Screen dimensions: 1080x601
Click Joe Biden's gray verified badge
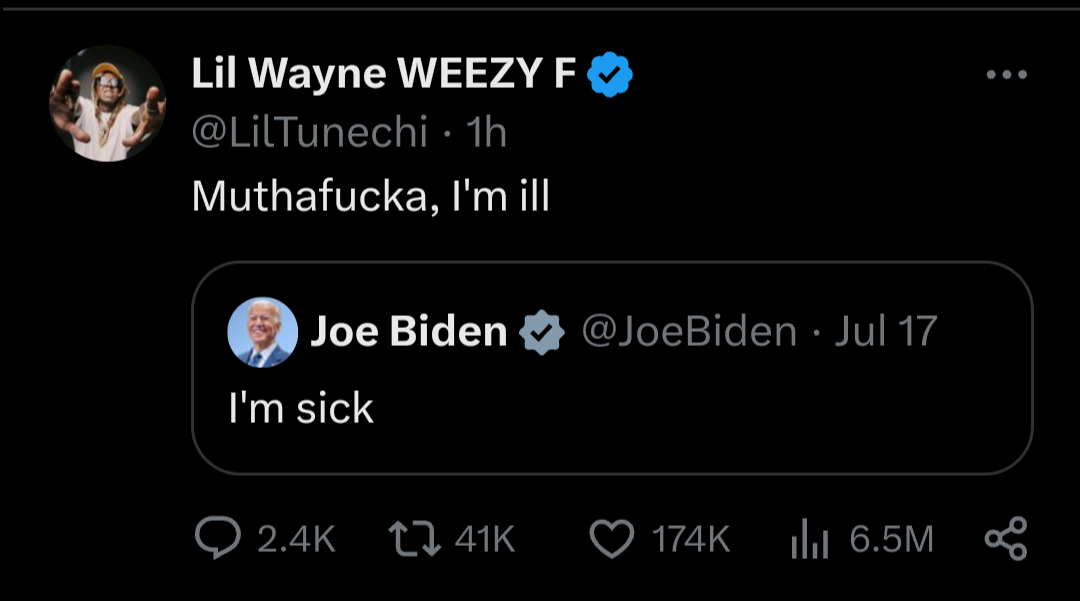[542, 332]
